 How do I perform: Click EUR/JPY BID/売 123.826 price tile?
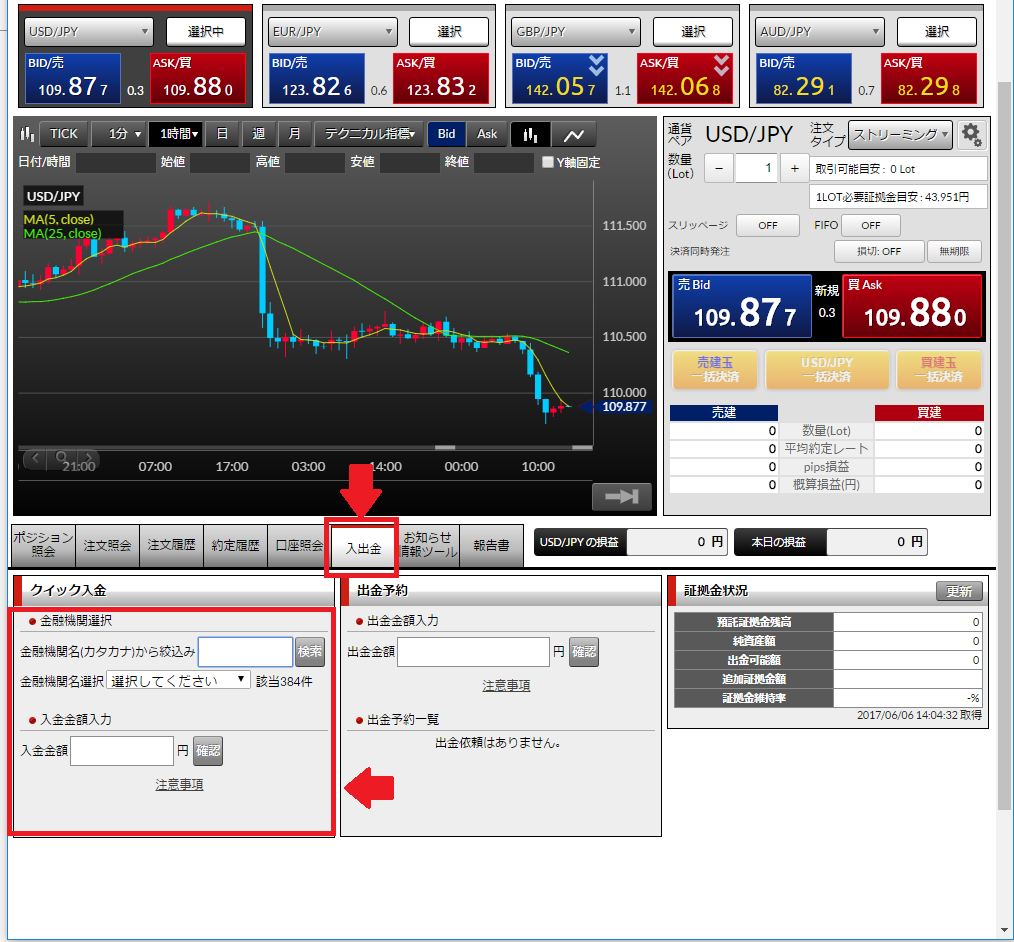[x=317, y=78]
